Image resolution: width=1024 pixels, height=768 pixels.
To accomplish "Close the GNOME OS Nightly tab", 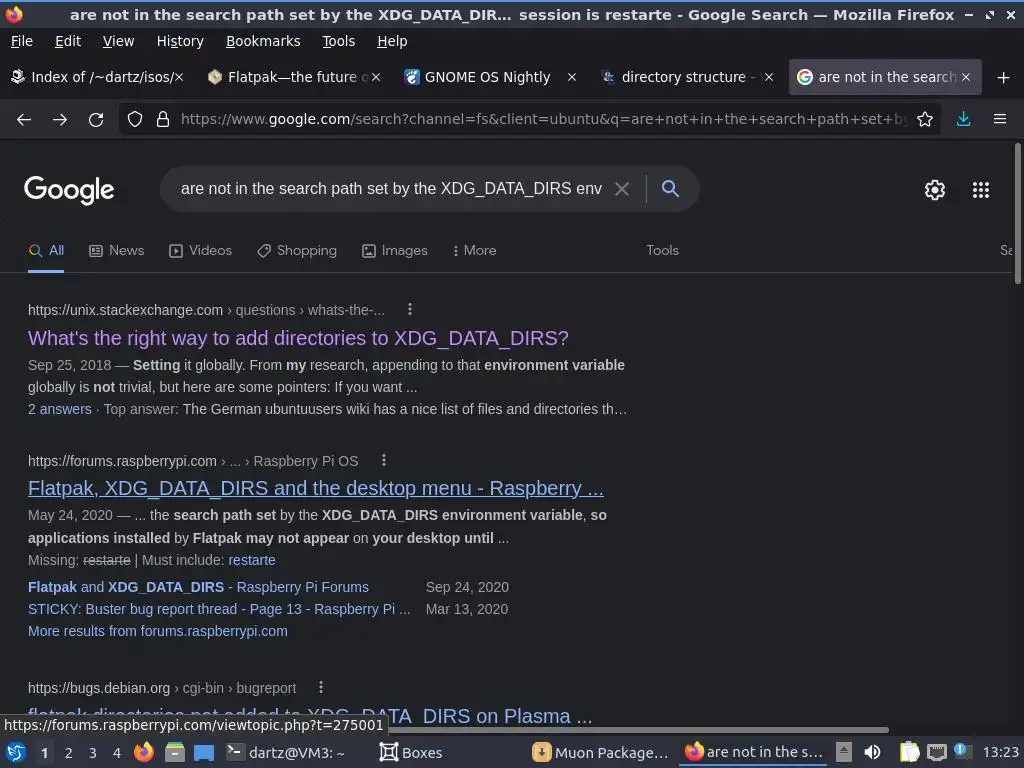I will [571, 78].
